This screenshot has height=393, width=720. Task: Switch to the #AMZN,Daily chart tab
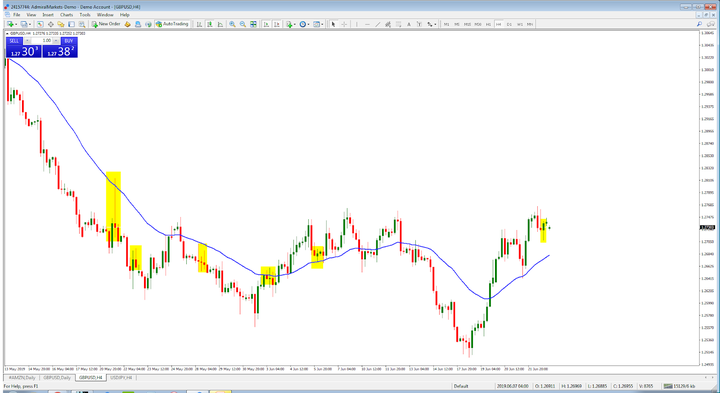pos(22,377)
